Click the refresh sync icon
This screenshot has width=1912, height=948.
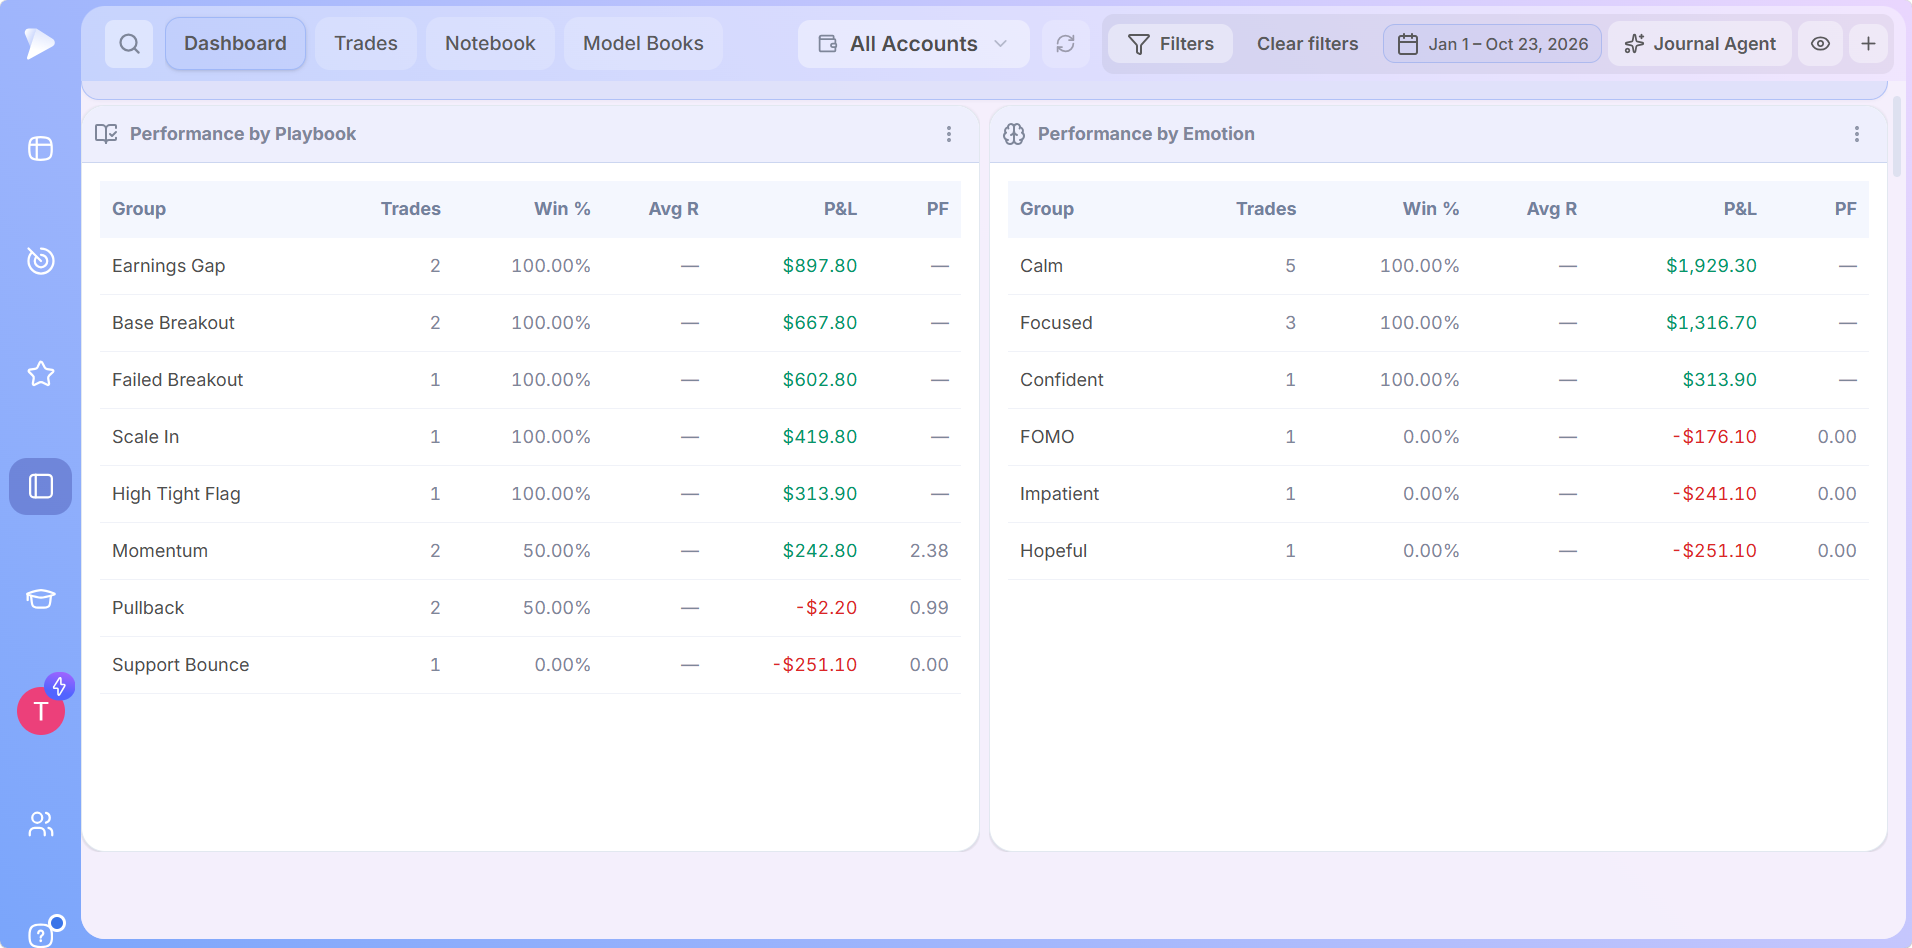click(x=1066, y=44)
